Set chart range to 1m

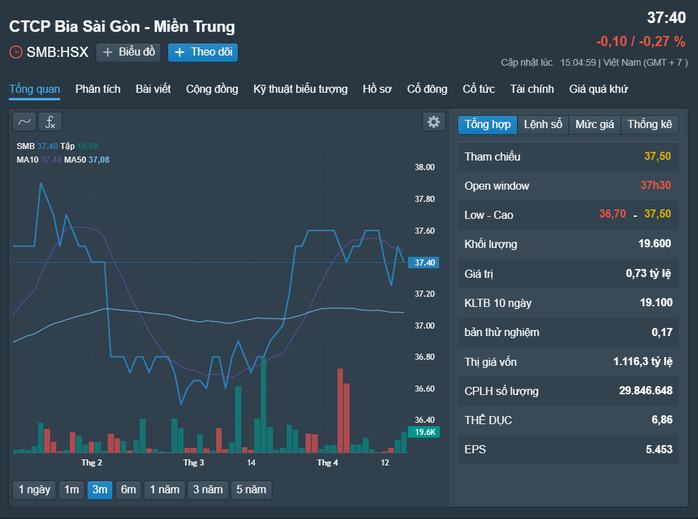pyautogui.click(x=72, y=490)
